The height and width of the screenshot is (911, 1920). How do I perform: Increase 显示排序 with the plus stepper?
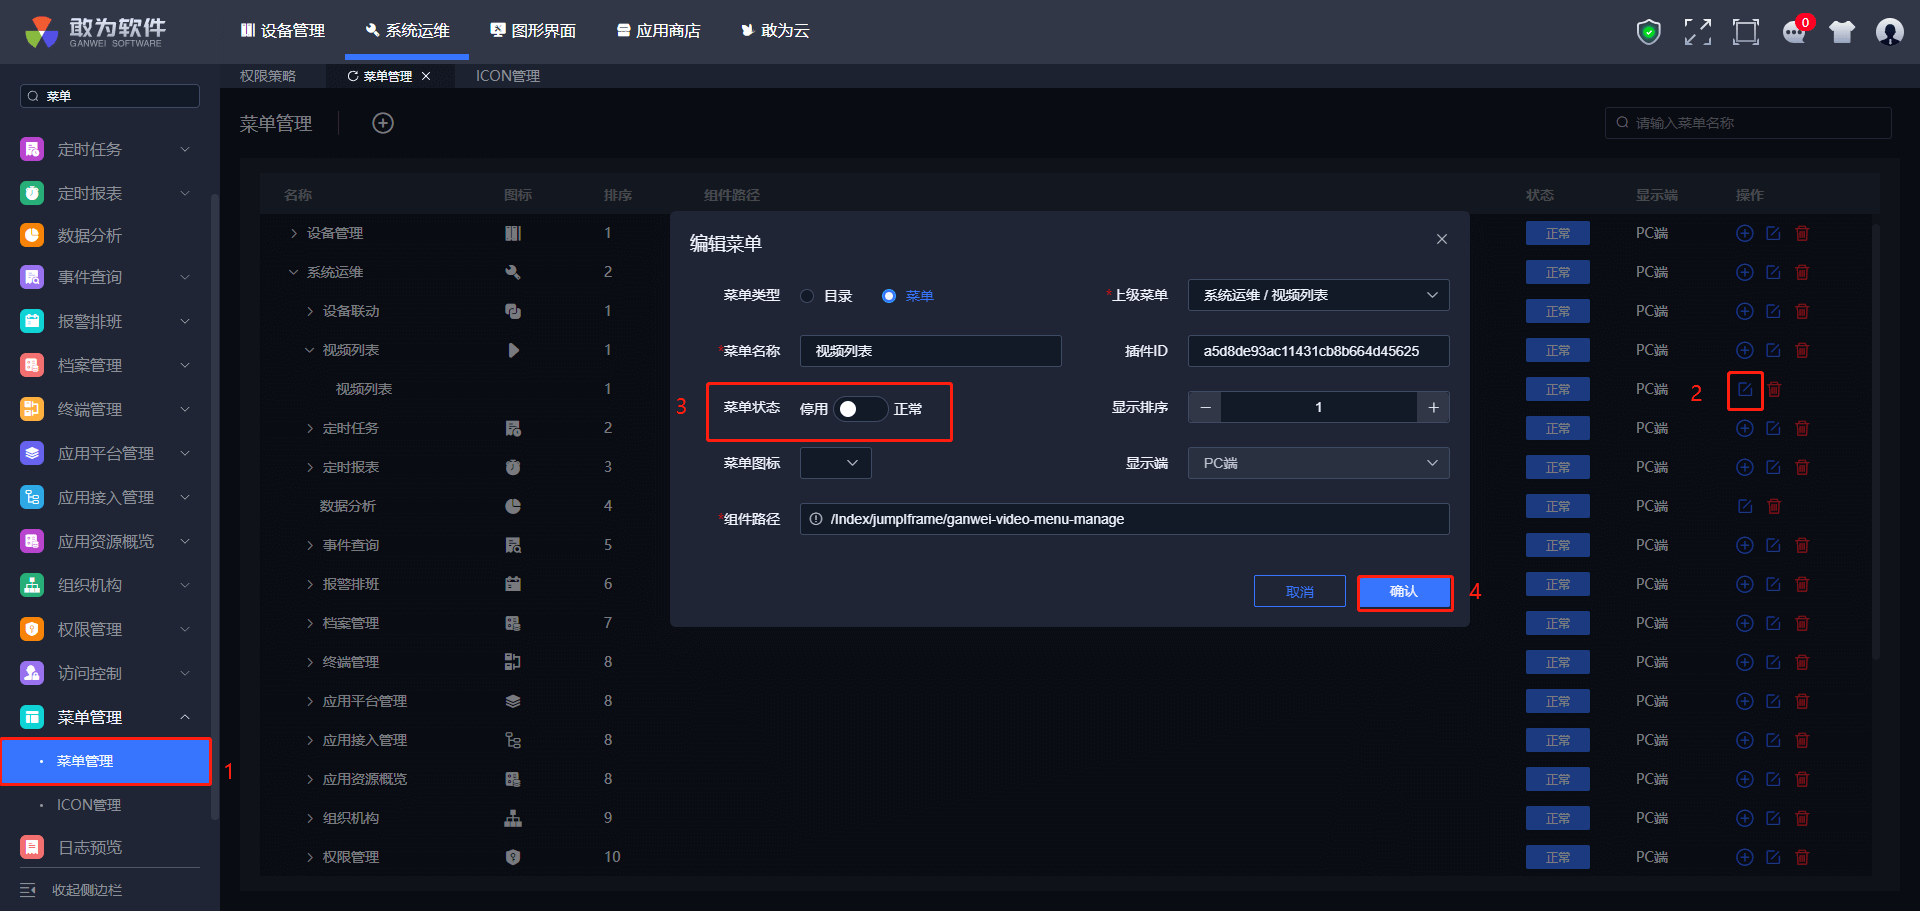(x=1433, y=407)
